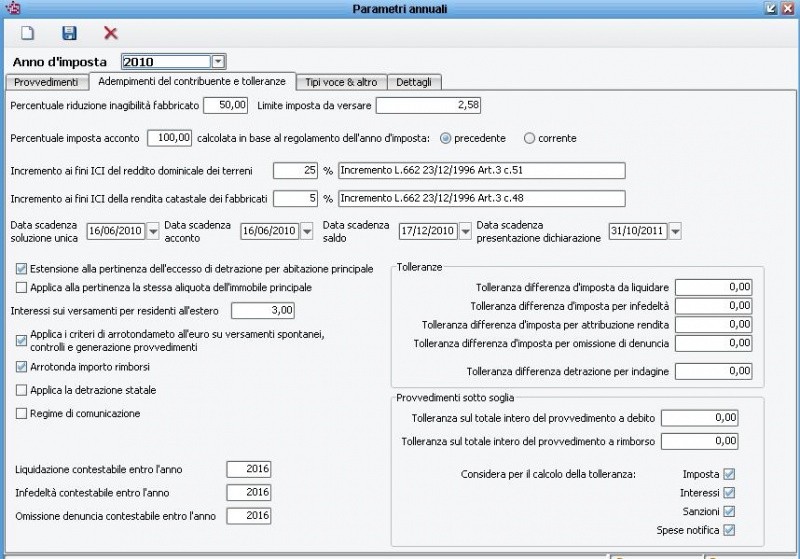Viewport: 800px width, 559px height.
Task: Toggle Estensione alla pertinenza checkbox
Action: tap(21, 269)
